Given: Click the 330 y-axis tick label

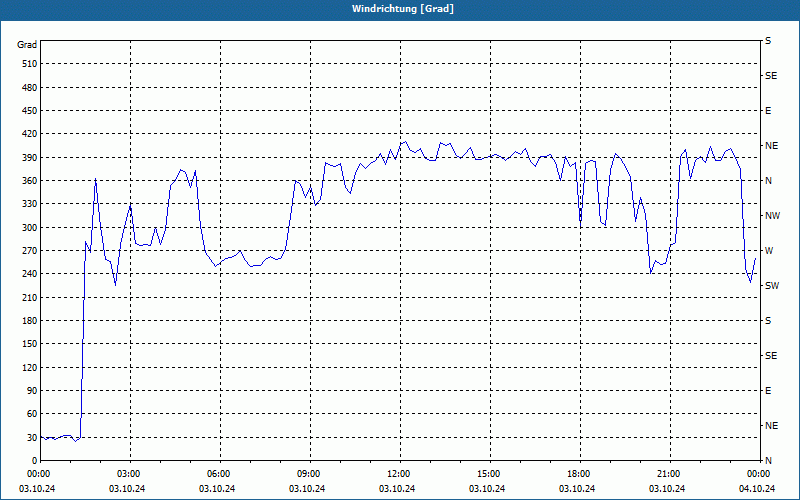Looking at the screenshot, I should click(30, 204).
